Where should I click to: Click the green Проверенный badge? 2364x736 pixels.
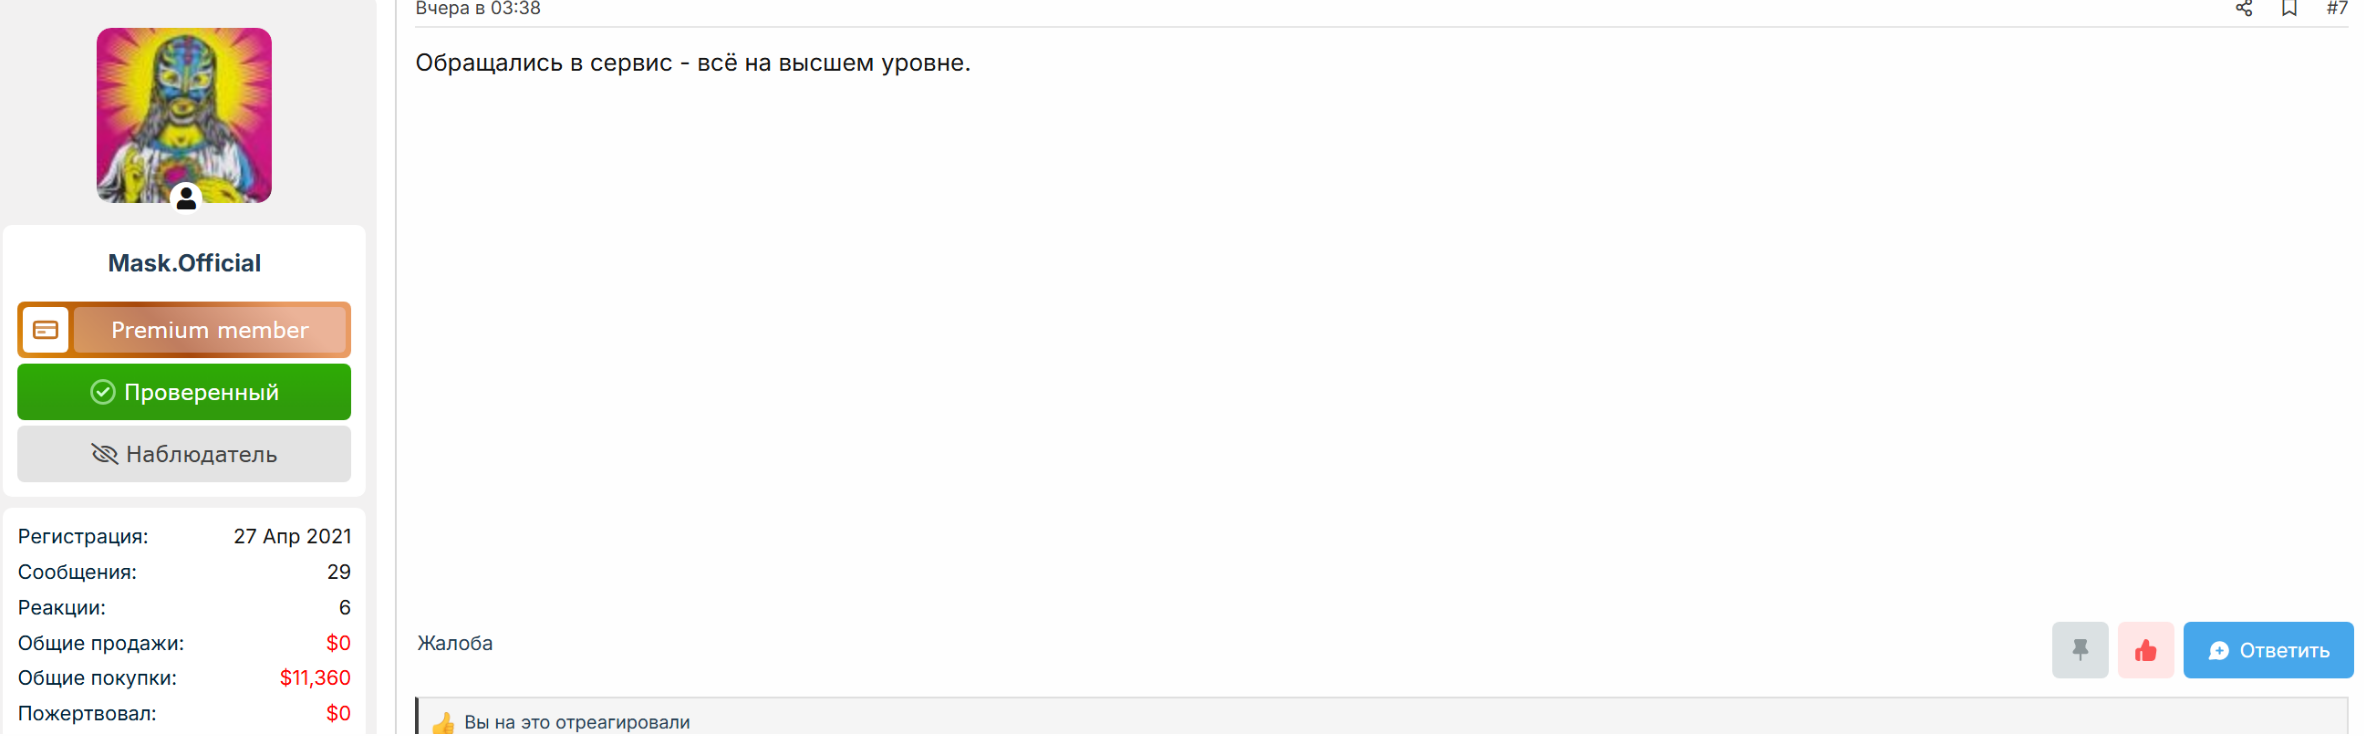(x=184, y=392)
